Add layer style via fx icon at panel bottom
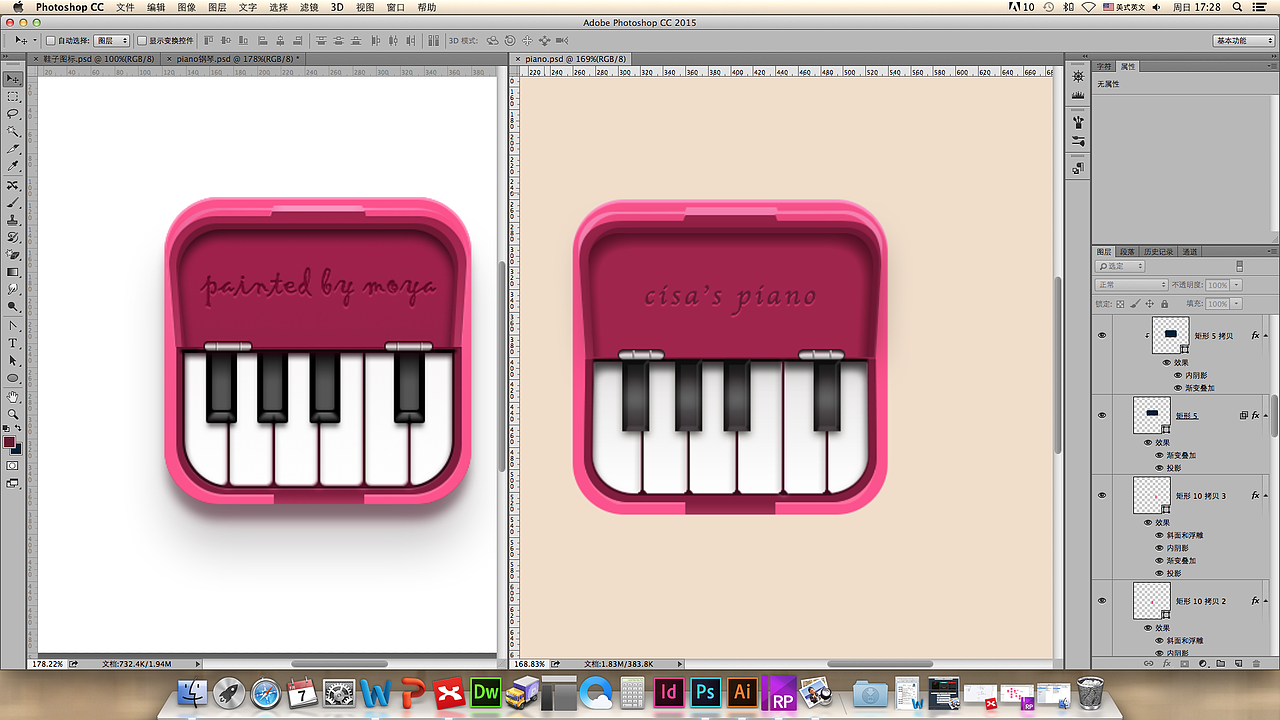Screen dimensions: 1280x720 tap(1166, 663)
